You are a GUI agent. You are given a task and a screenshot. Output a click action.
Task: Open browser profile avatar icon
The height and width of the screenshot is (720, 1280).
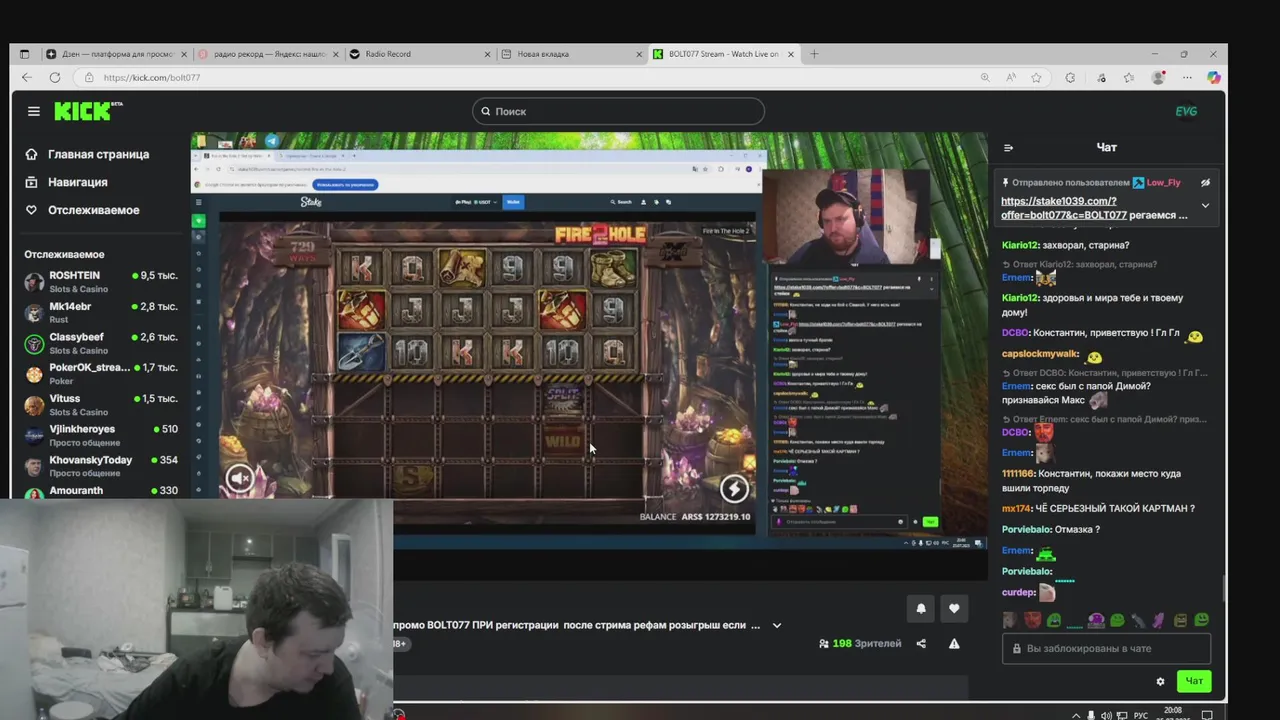(1158, 77)
